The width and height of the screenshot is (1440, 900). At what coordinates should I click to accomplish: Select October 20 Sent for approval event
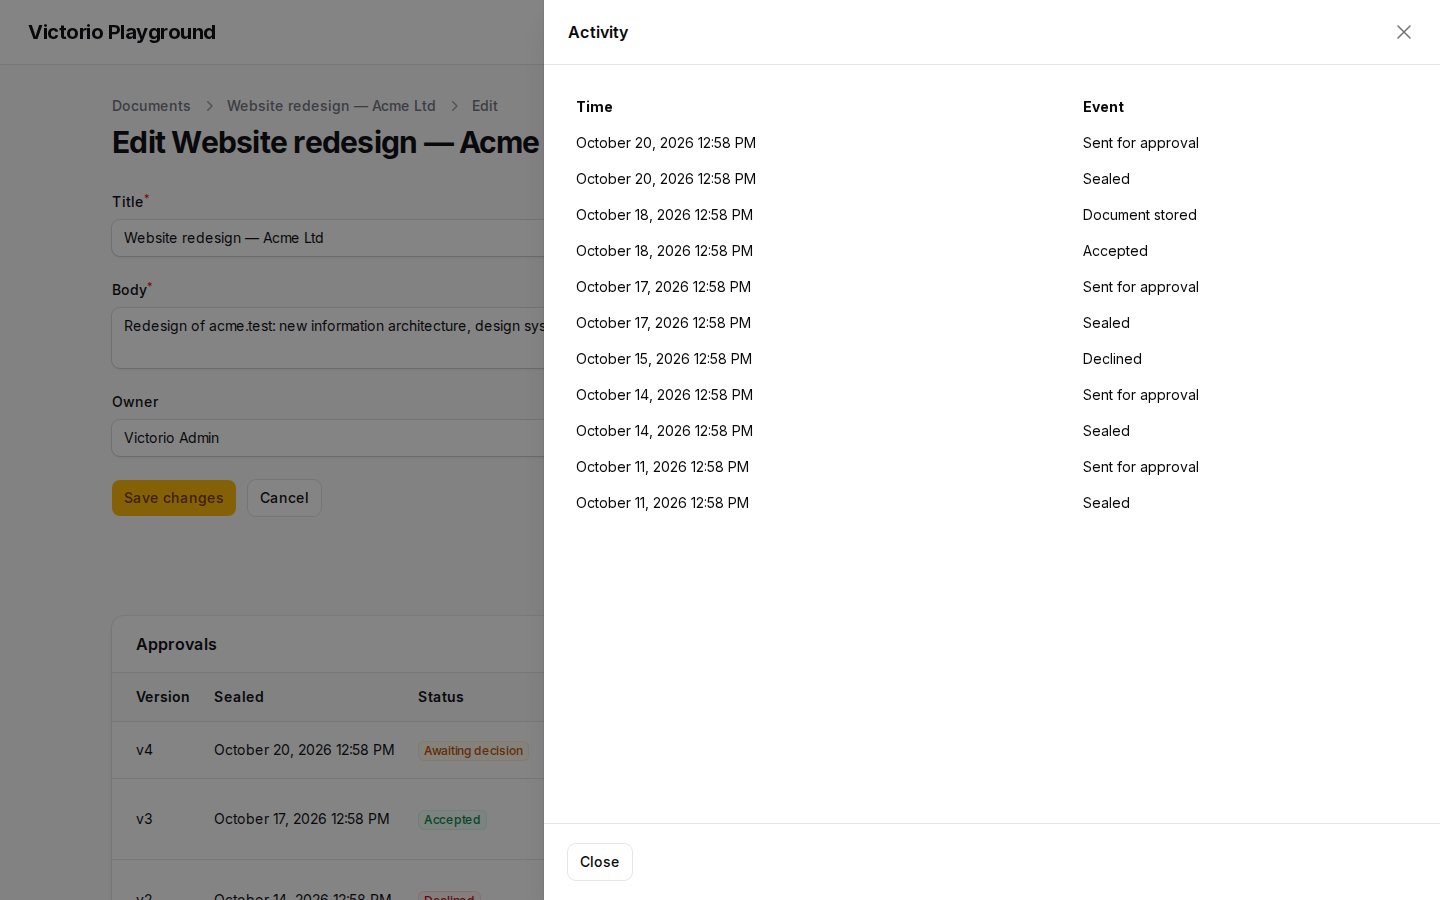click(1141, 143)
